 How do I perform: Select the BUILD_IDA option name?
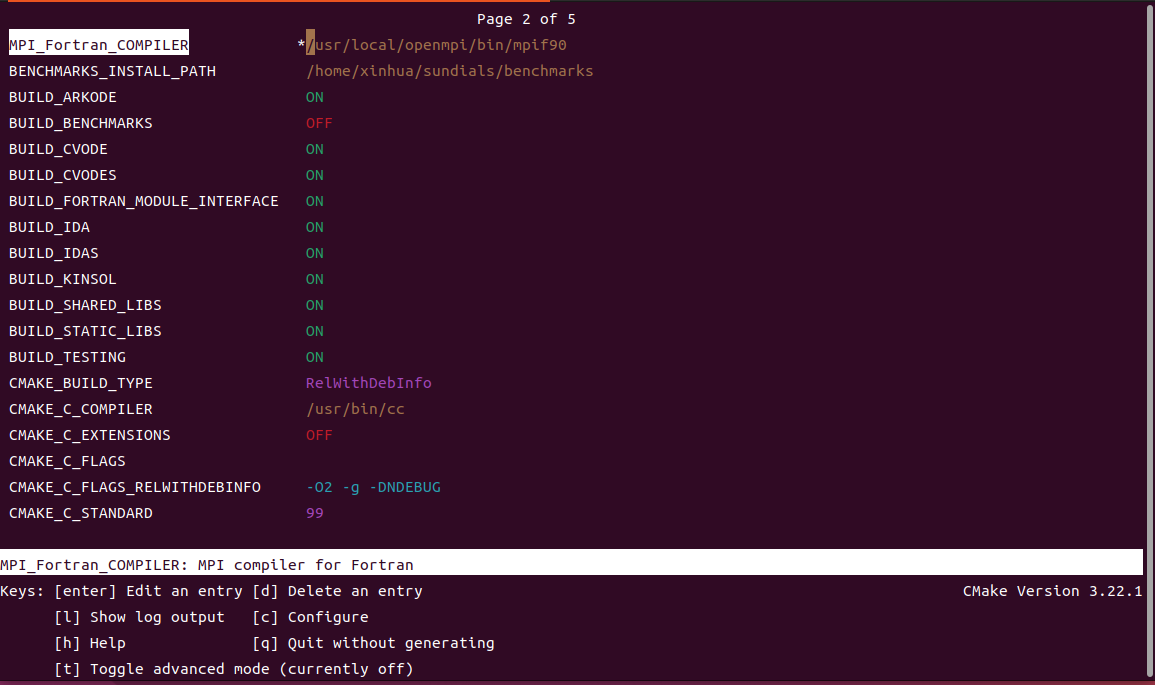point(49,228)
